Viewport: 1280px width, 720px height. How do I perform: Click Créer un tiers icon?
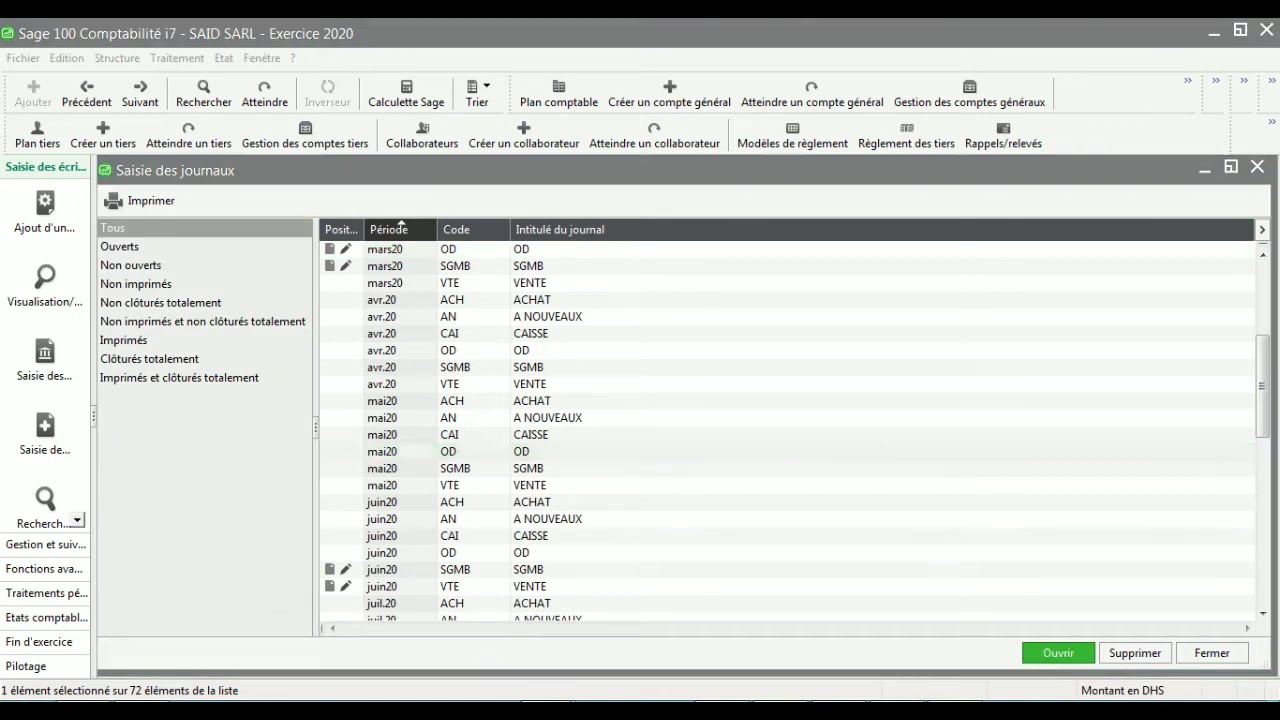(x=103, y=135)
